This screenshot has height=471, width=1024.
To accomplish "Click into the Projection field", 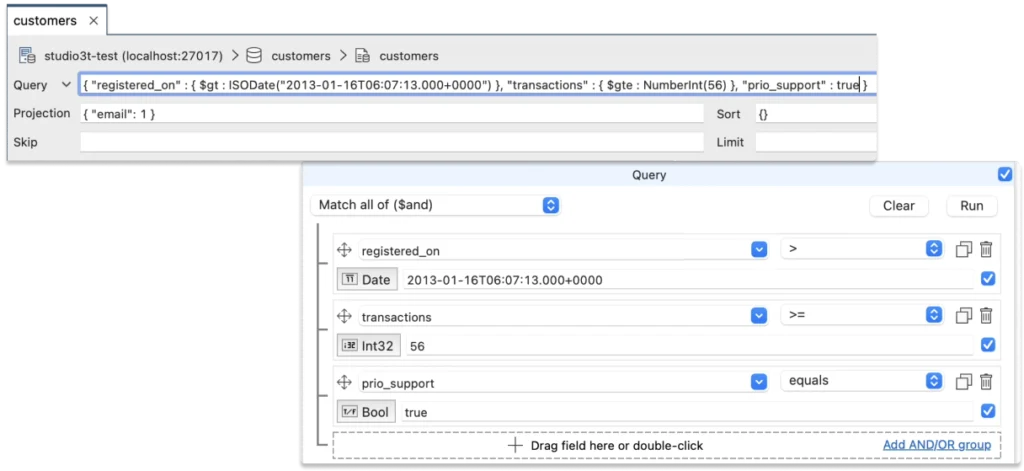I will click(392, 114).
